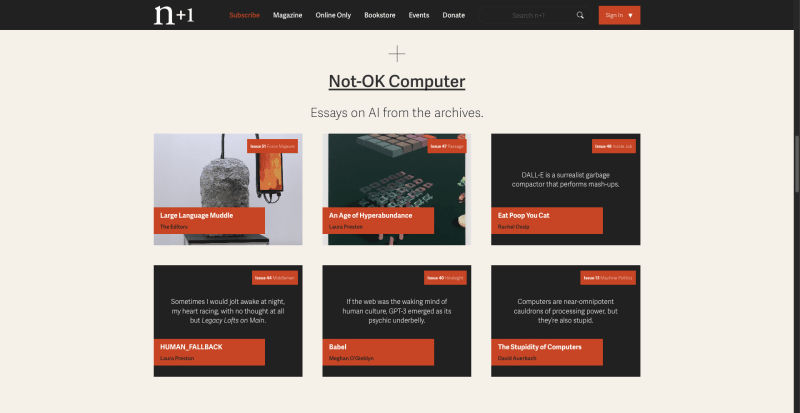Click the Issue 44 Middlemen tag
This screenshot has height=413, width=800.
click(274, 278)
